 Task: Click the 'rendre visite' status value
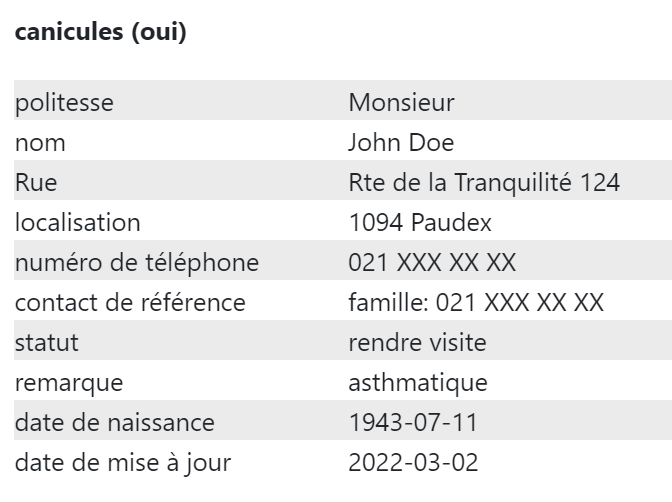click(417, 343)
